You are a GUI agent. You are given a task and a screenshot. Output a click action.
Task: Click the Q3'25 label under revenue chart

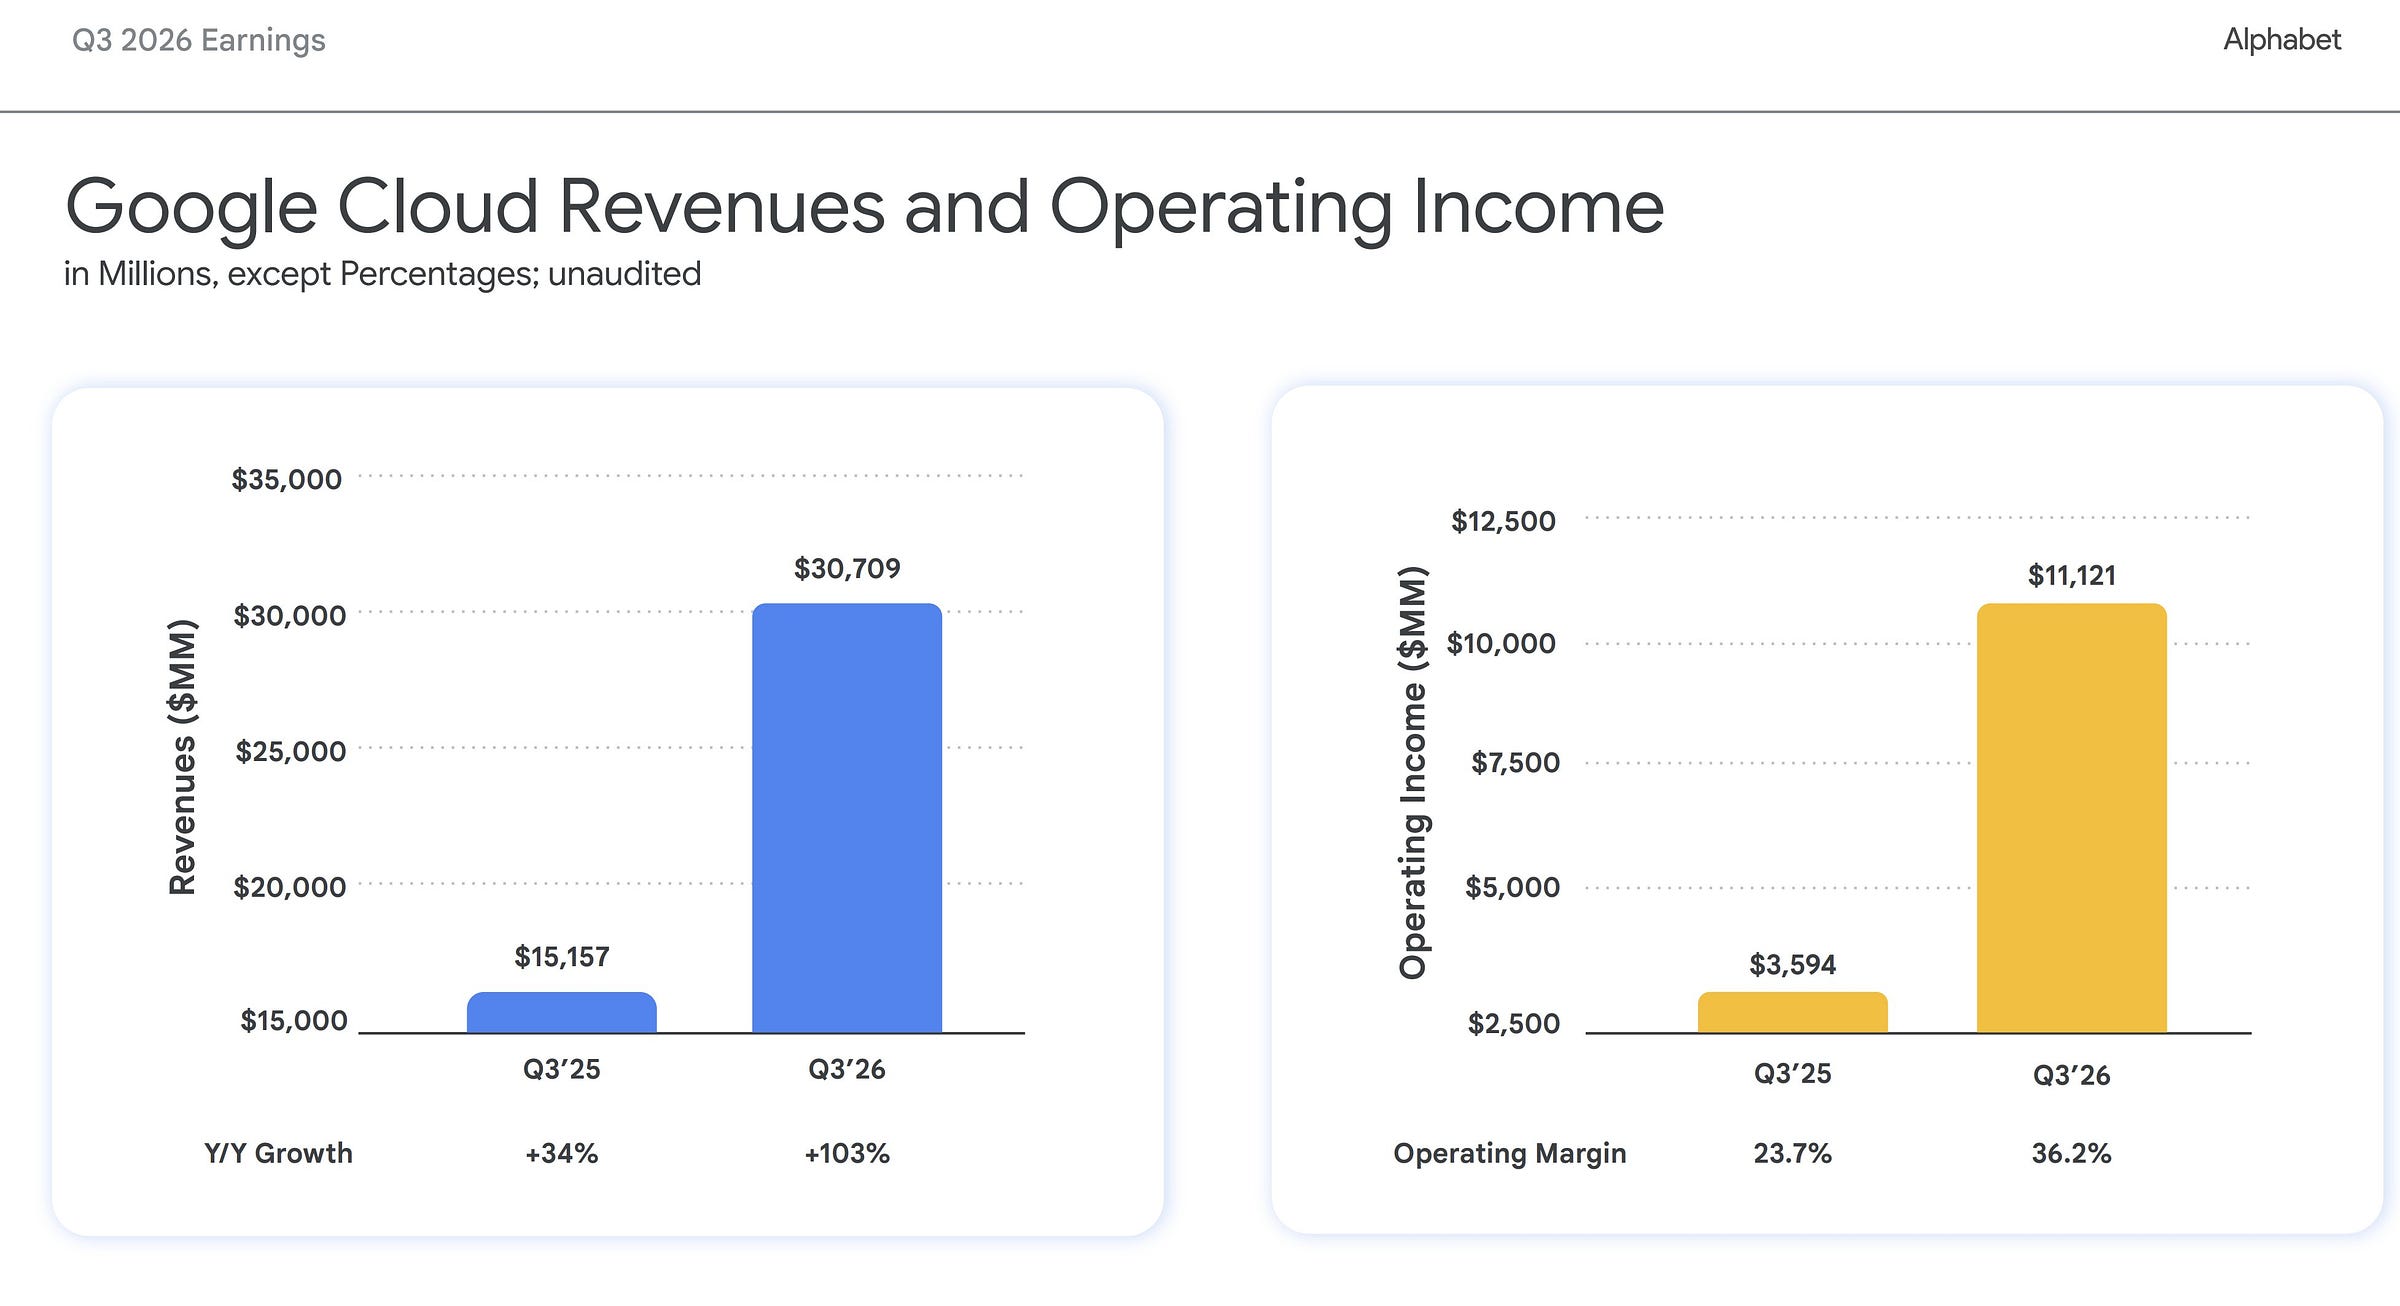562,1069
